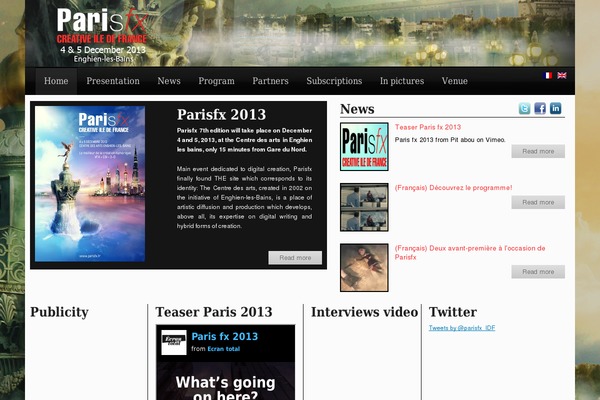The width and height of the screenshot is (600, 400).
Task: Open the In pictures menu item
Action: pyautogui.click(x=402, y=81)
